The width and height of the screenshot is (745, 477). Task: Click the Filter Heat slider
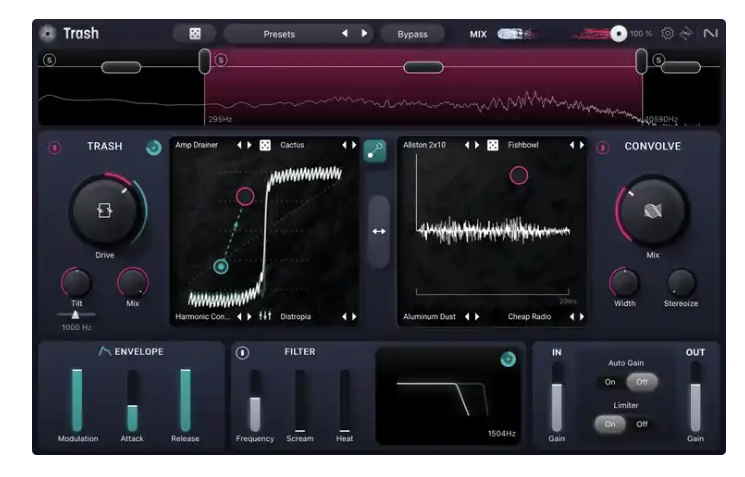point(344,400)
